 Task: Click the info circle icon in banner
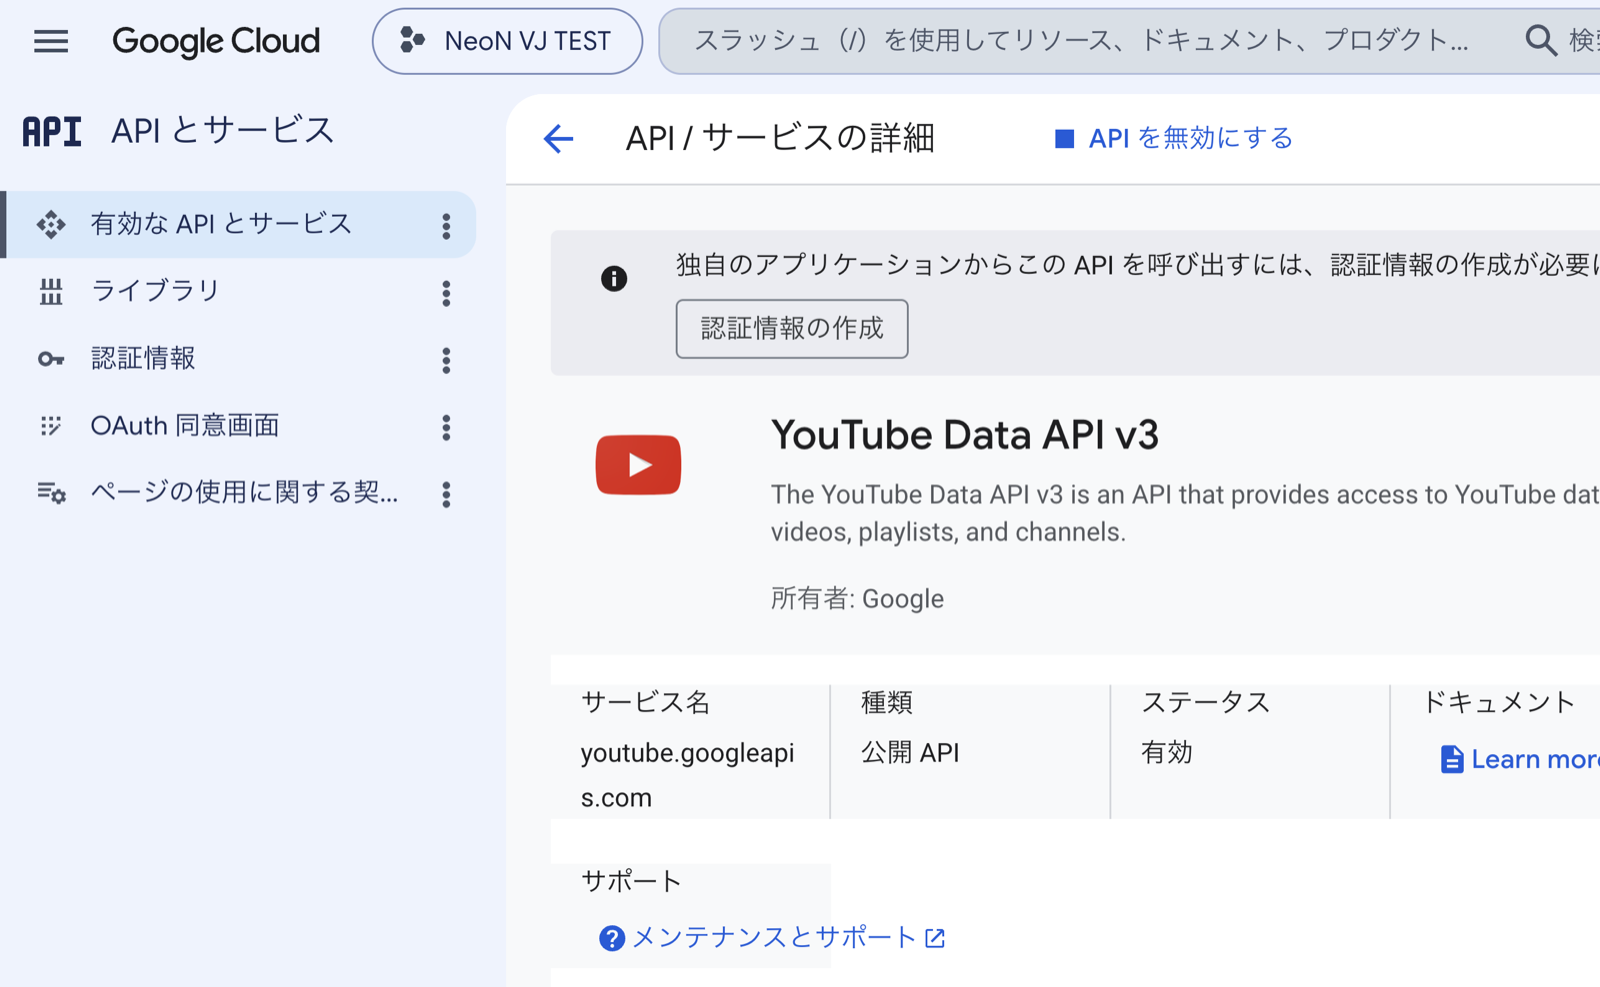click(614, 278)
